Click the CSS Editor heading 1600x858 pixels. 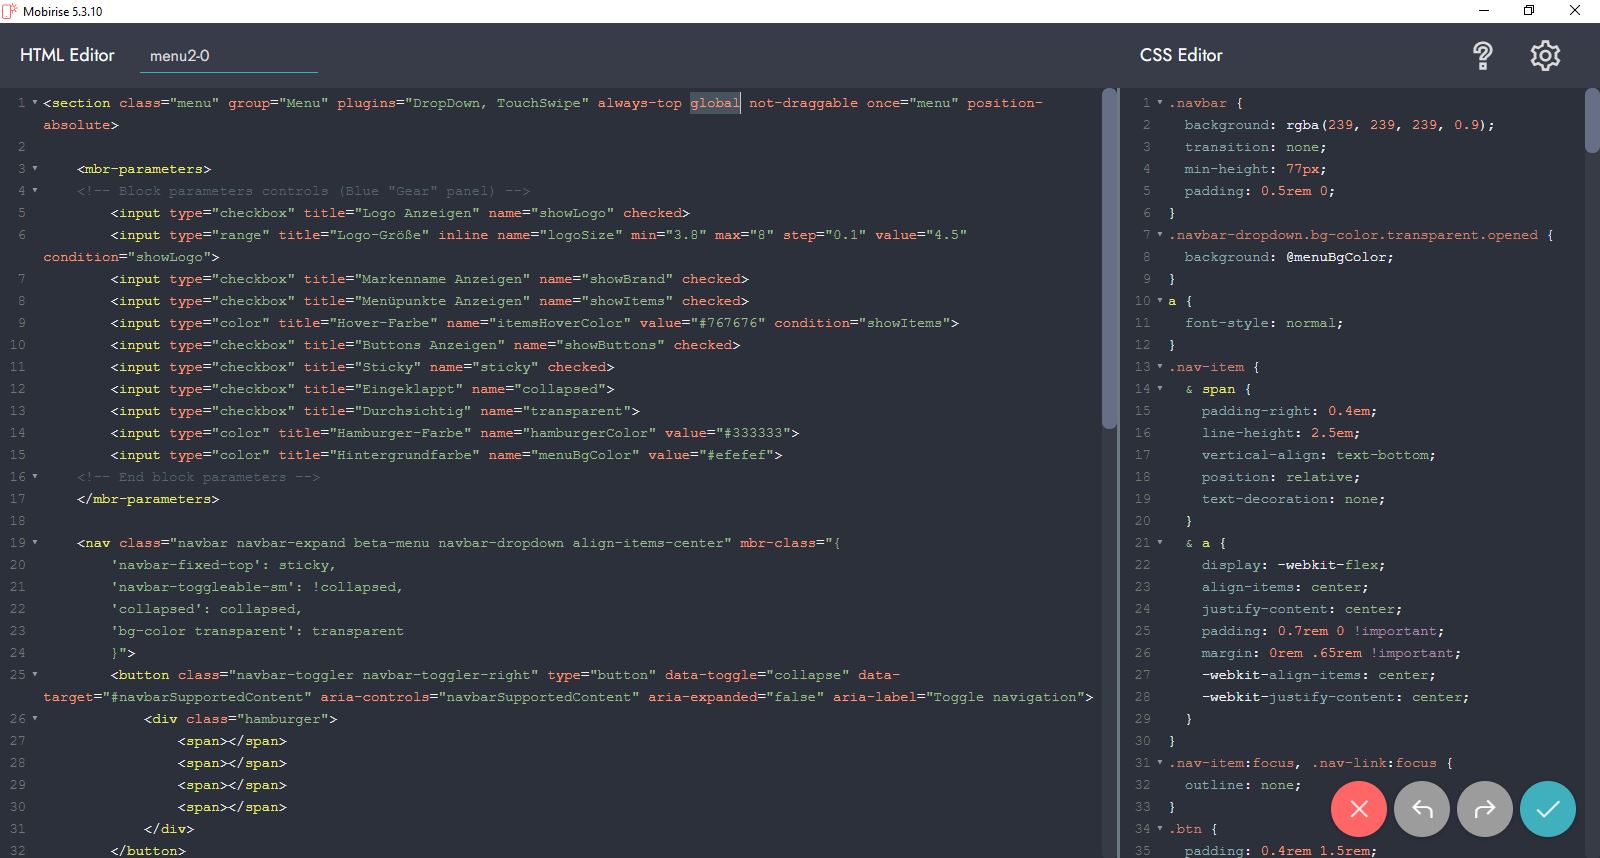[x=1181, y=55]
